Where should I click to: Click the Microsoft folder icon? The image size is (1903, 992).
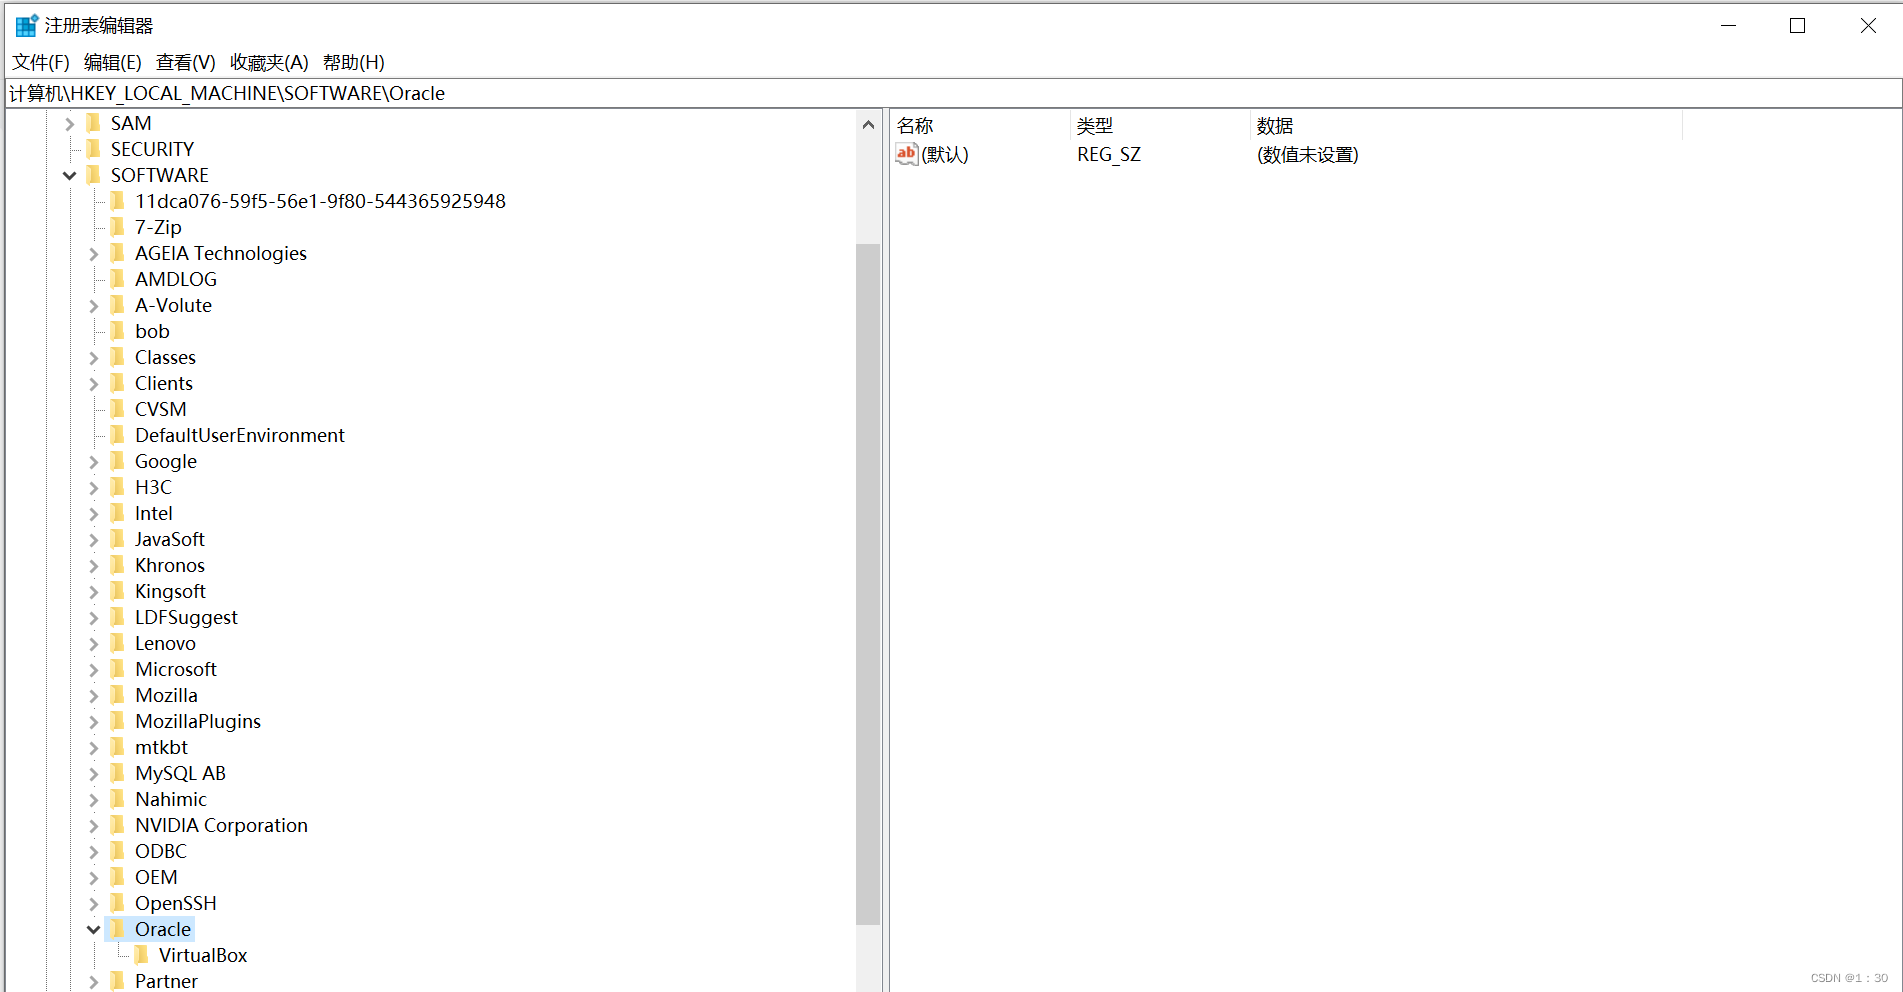[119, 669]
